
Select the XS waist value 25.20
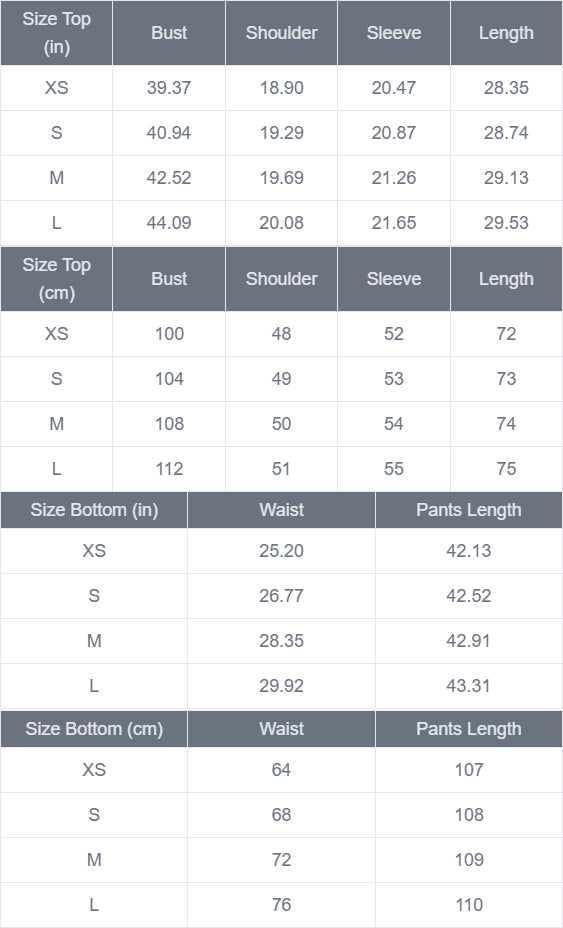point(281,550)
